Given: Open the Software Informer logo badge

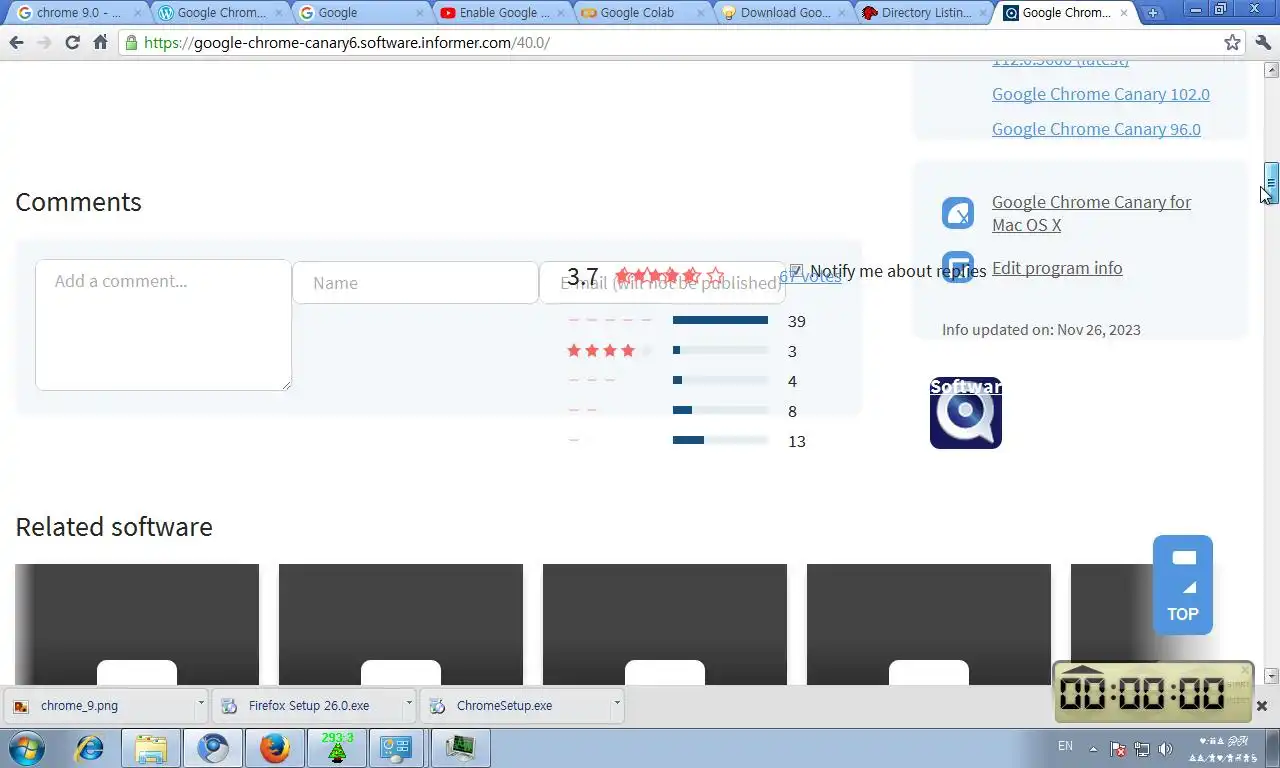Looking at the screenshot, I should 966,413.
